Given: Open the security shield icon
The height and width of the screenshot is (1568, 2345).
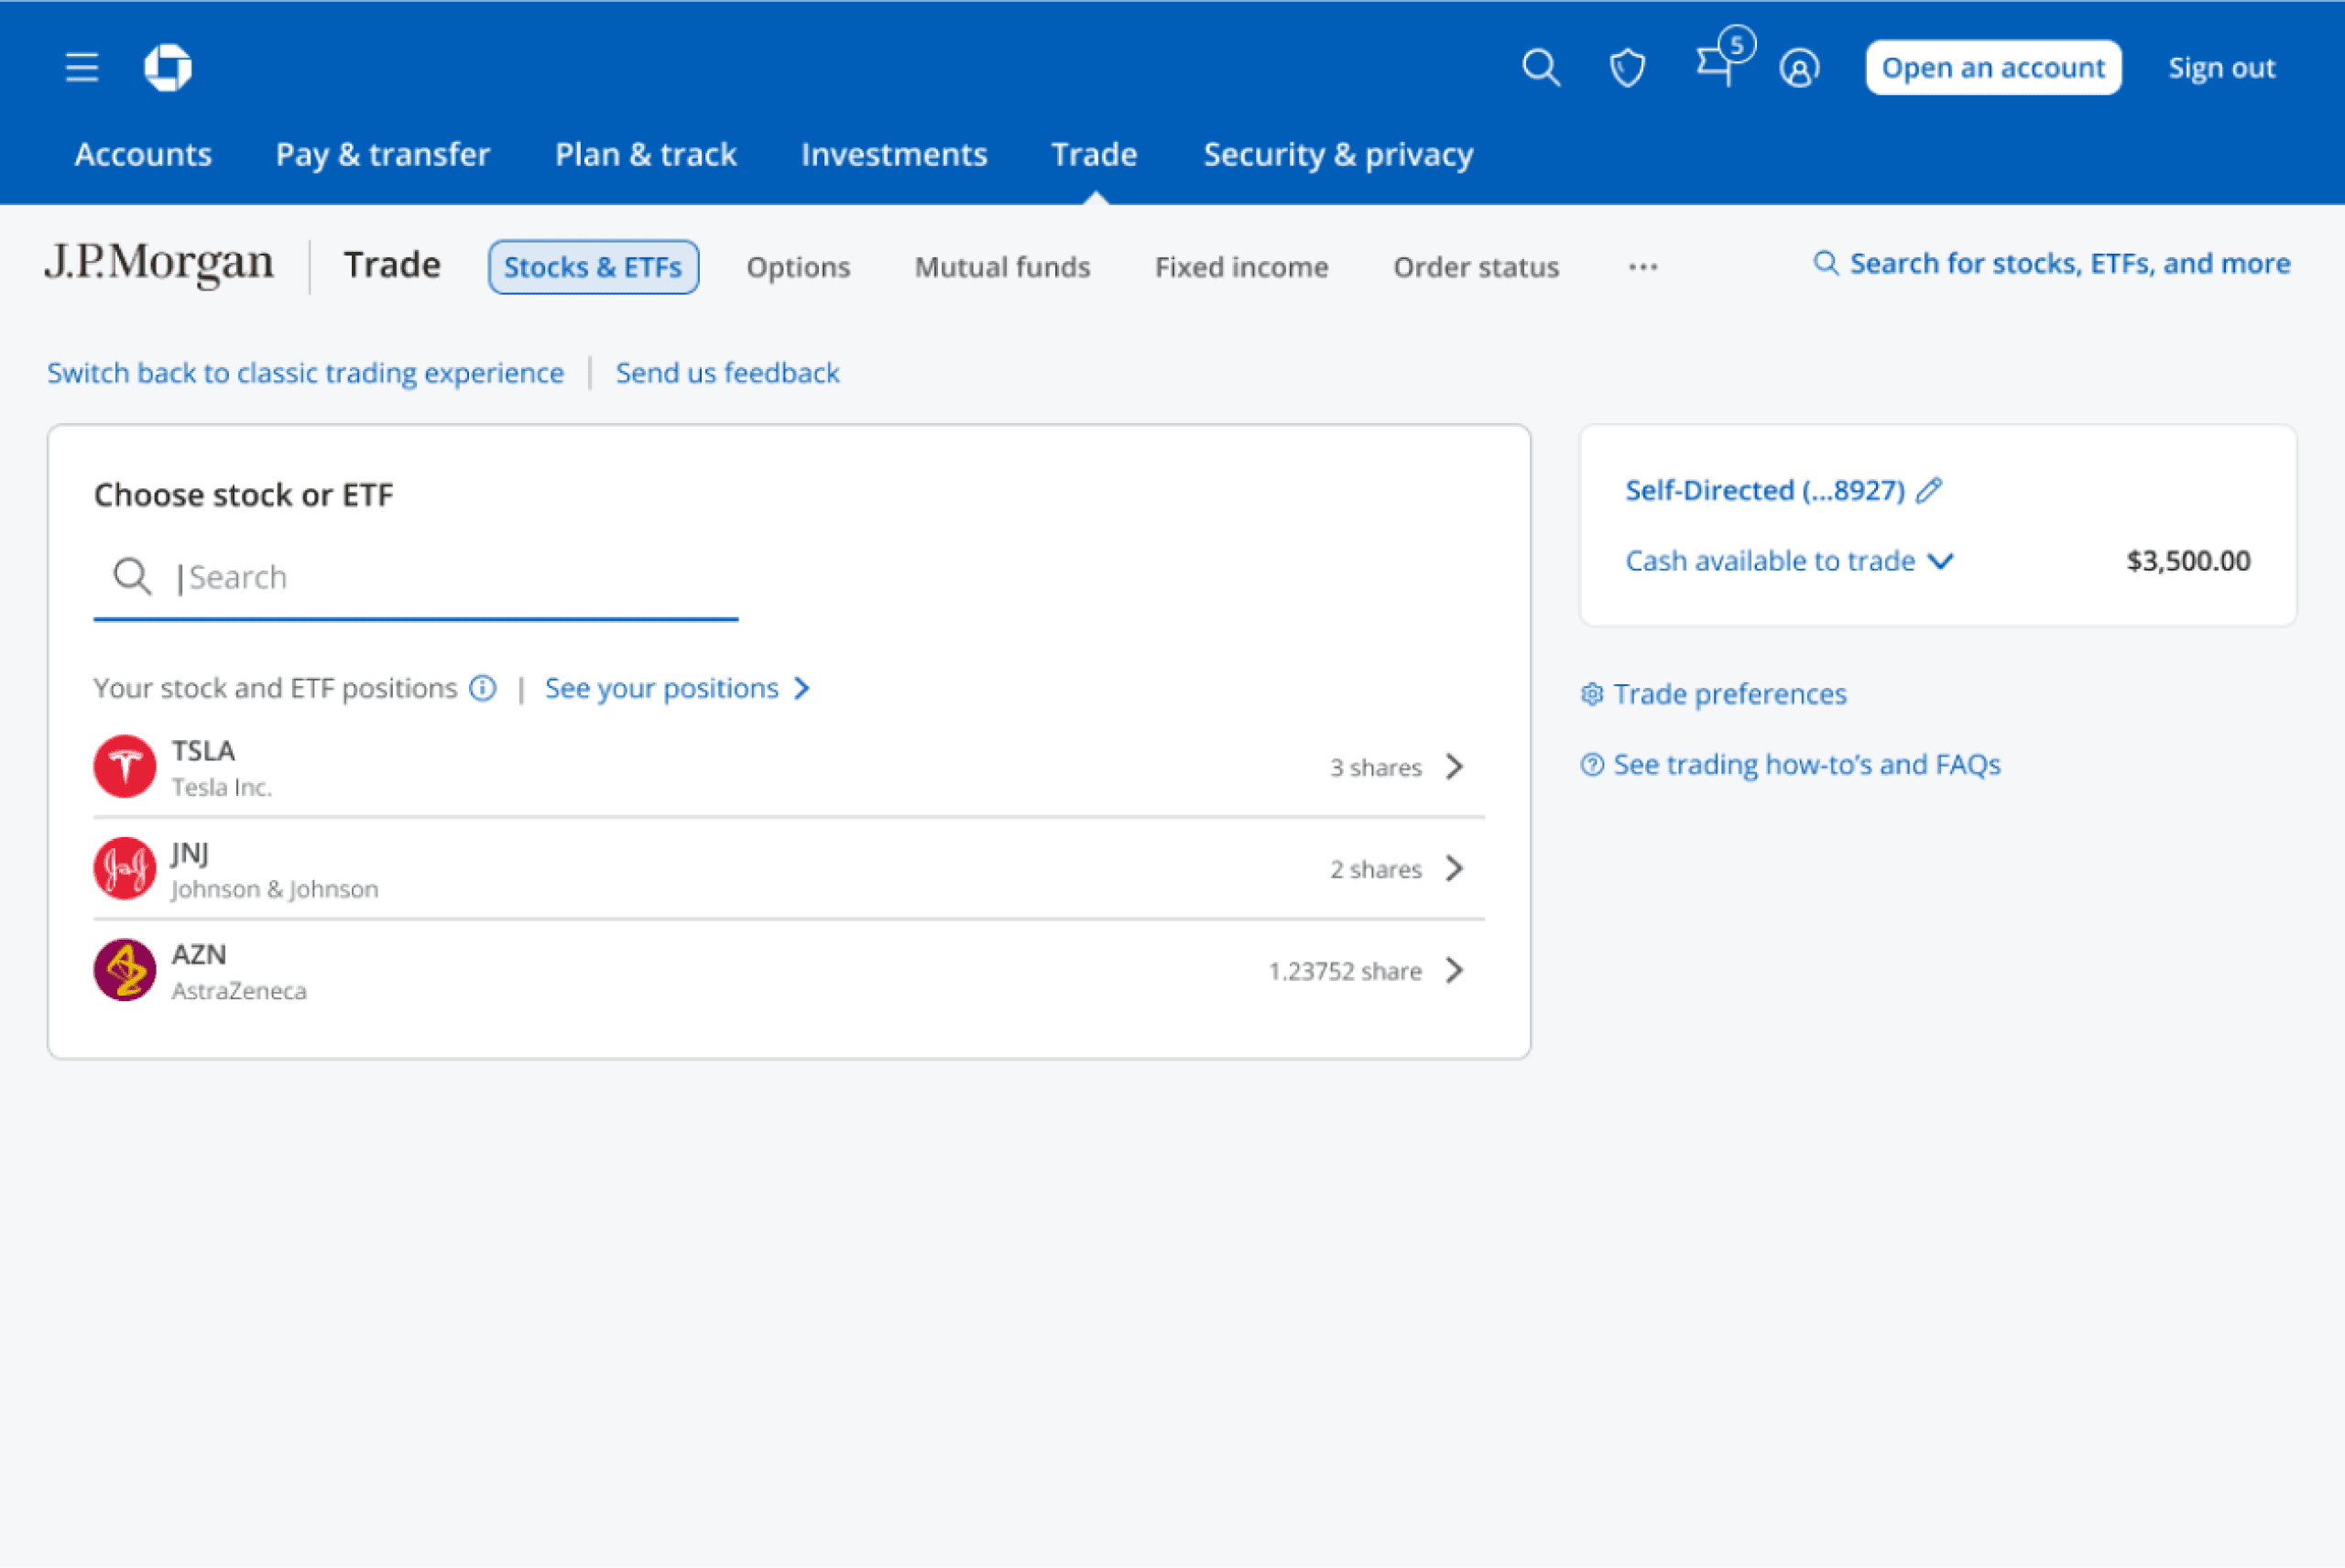Looking at the screenshot, I should [1627, 68].
